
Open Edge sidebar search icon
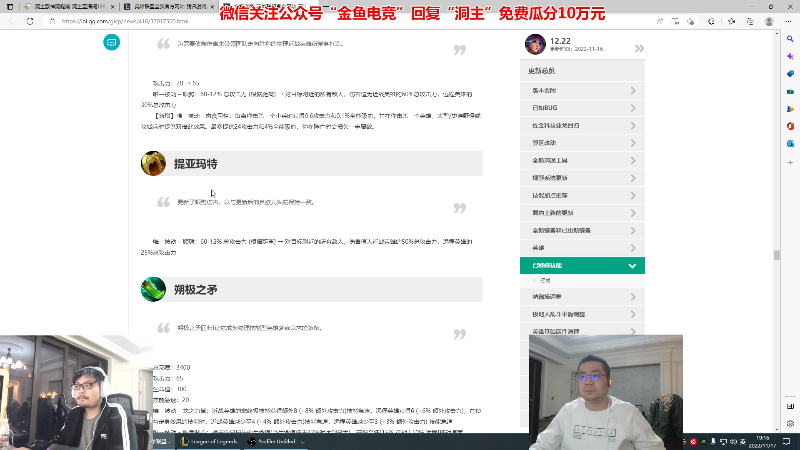[x=790, y=39]
